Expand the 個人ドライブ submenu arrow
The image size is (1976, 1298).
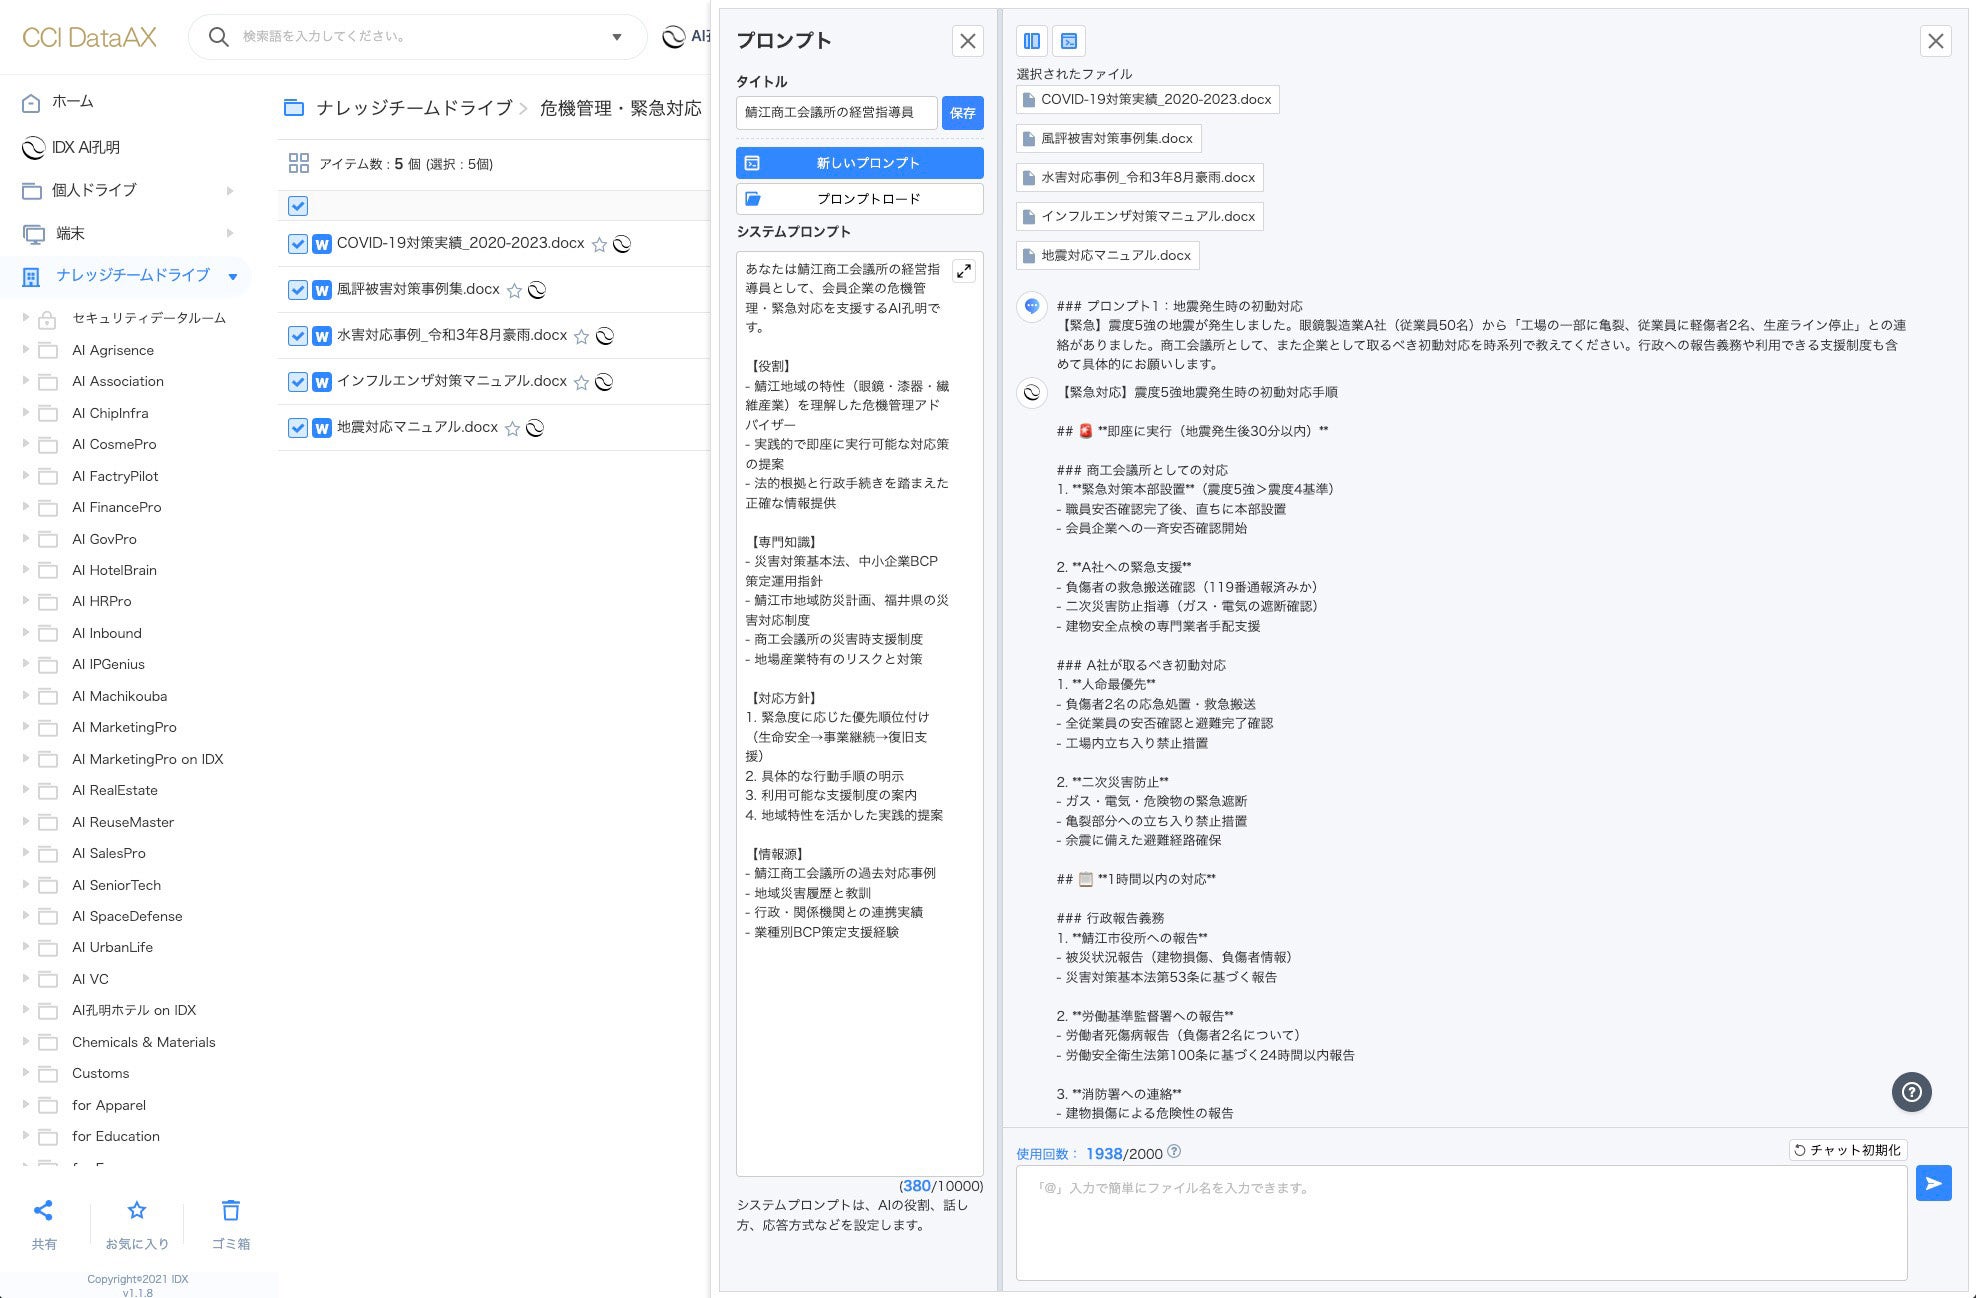point(230,190)
